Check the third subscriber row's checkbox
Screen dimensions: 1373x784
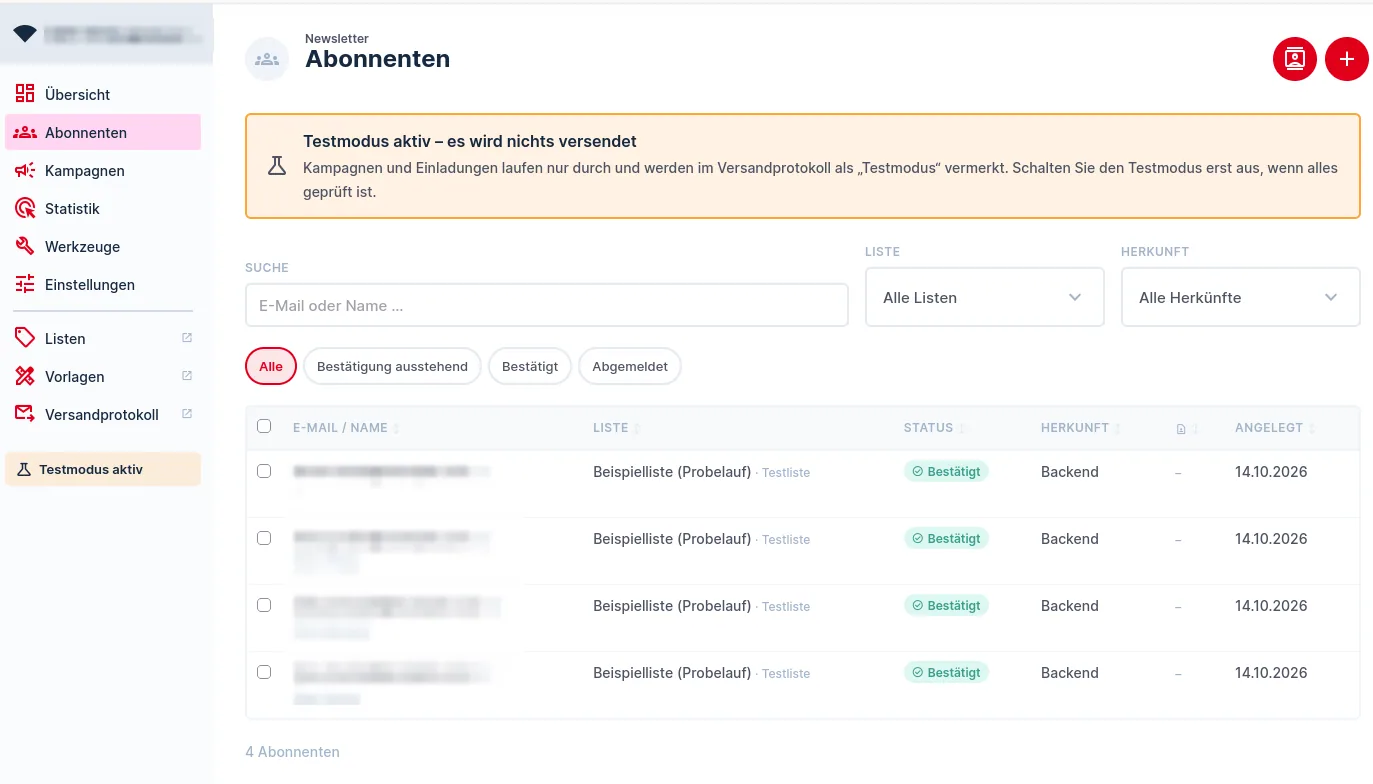click(x=264, y=605)
